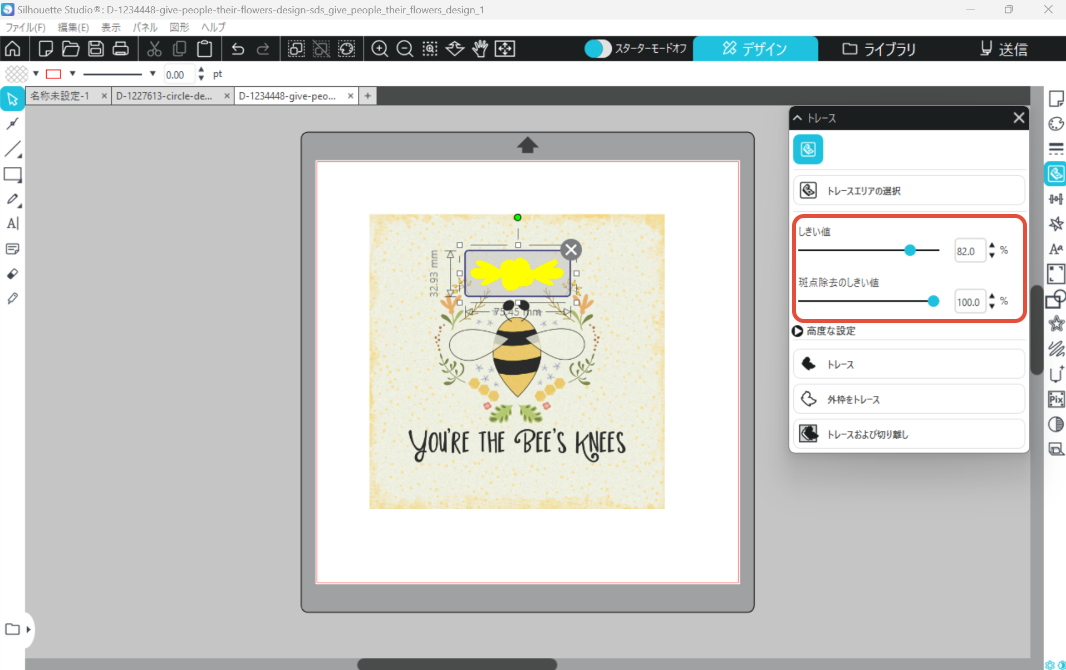Toggle the Starter Mode switch
This screenshot has width=1066, height=670.
click(598, 49)
